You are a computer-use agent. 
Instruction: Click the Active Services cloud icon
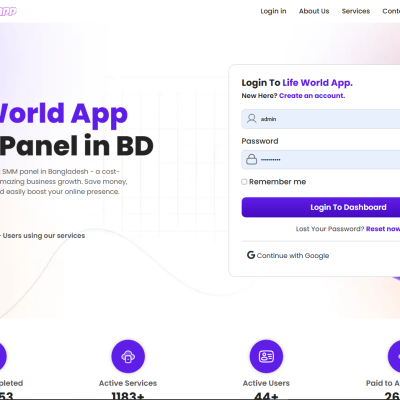click(x=128, y=356)
